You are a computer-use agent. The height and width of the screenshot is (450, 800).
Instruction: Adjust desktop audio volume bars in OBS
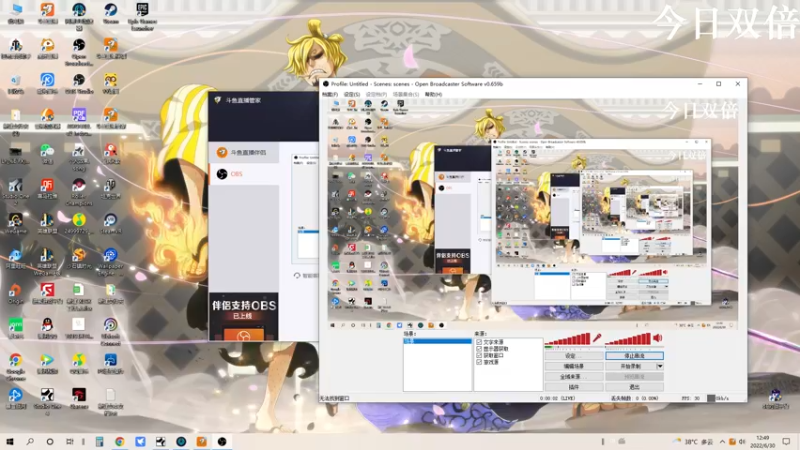pos(628,339)
